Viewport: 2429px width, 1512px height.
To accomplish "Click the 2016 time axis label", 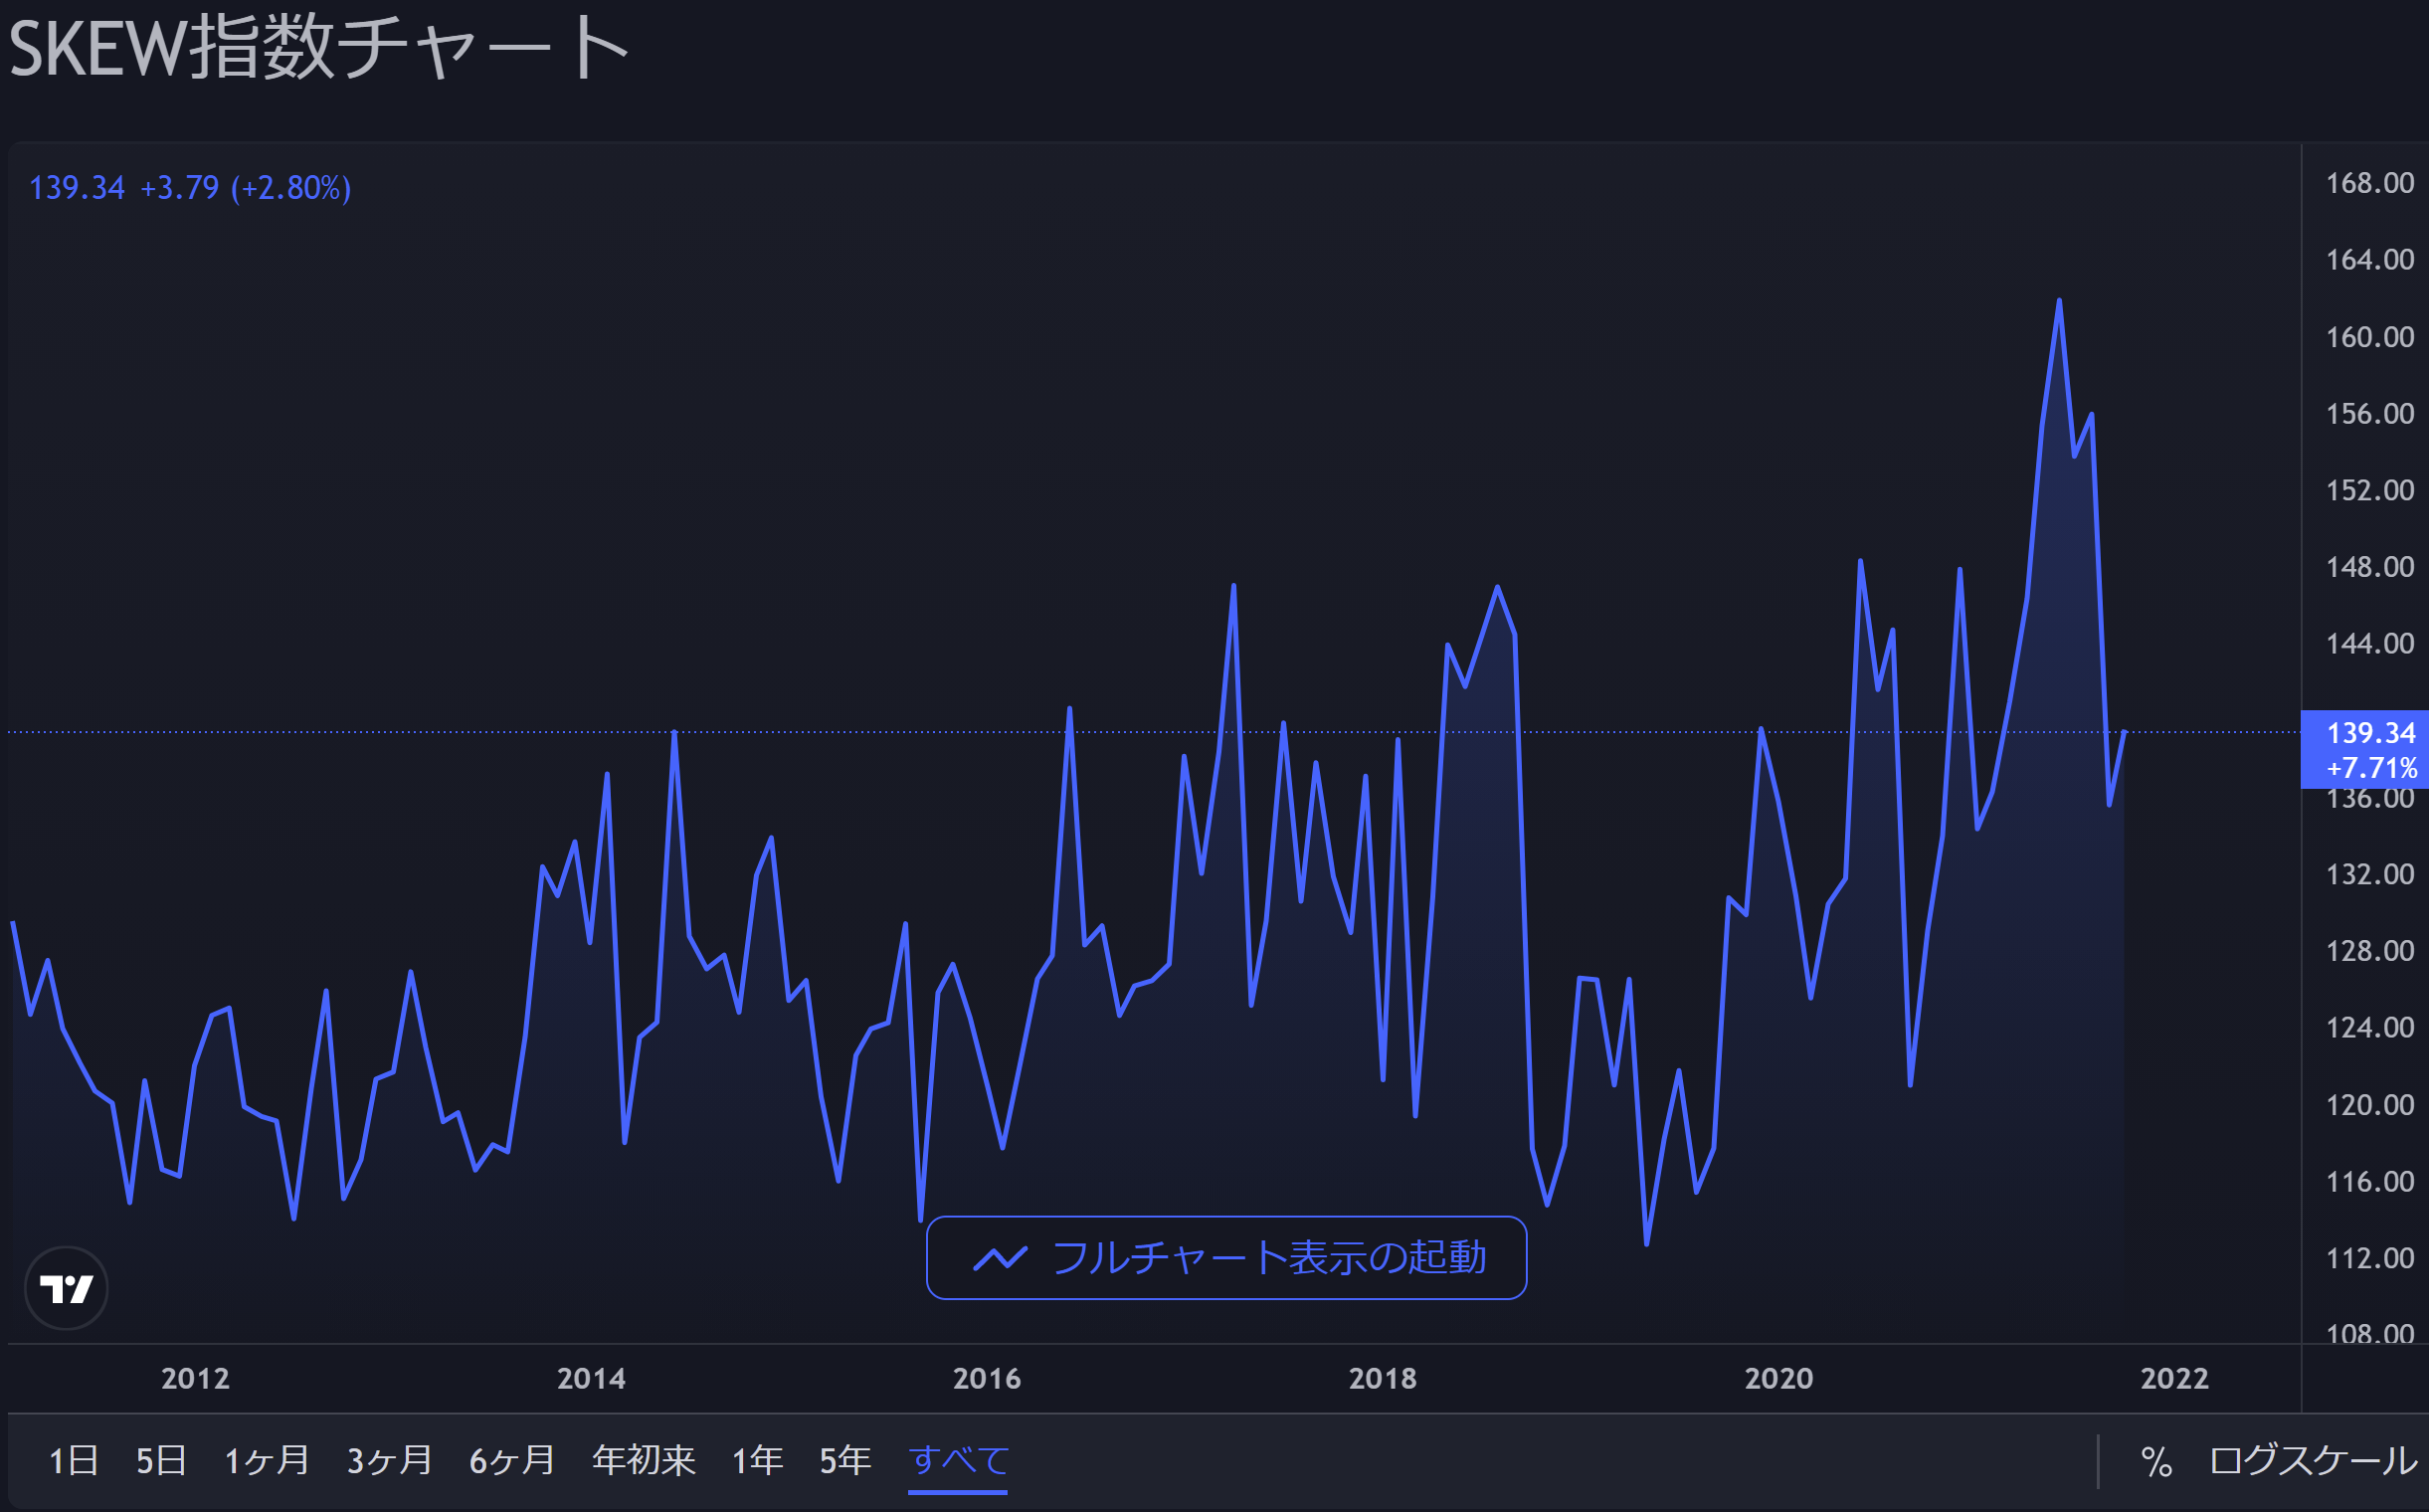I will click(987, 1379).
